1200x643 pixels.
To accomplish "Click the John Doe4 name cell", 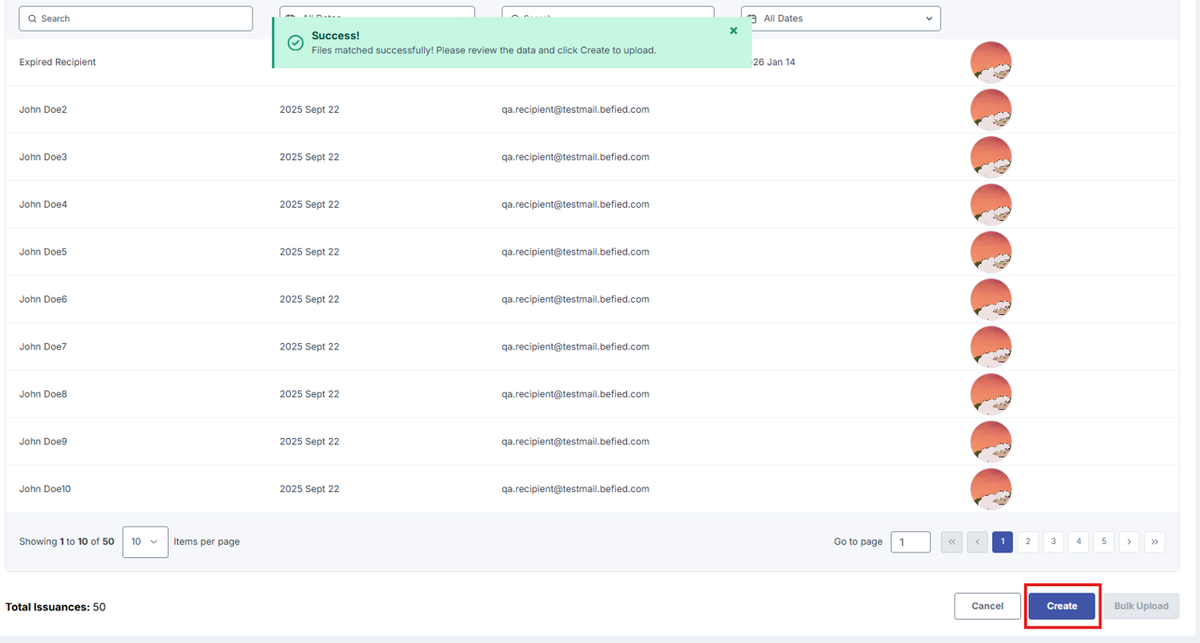I will point(43,204).
